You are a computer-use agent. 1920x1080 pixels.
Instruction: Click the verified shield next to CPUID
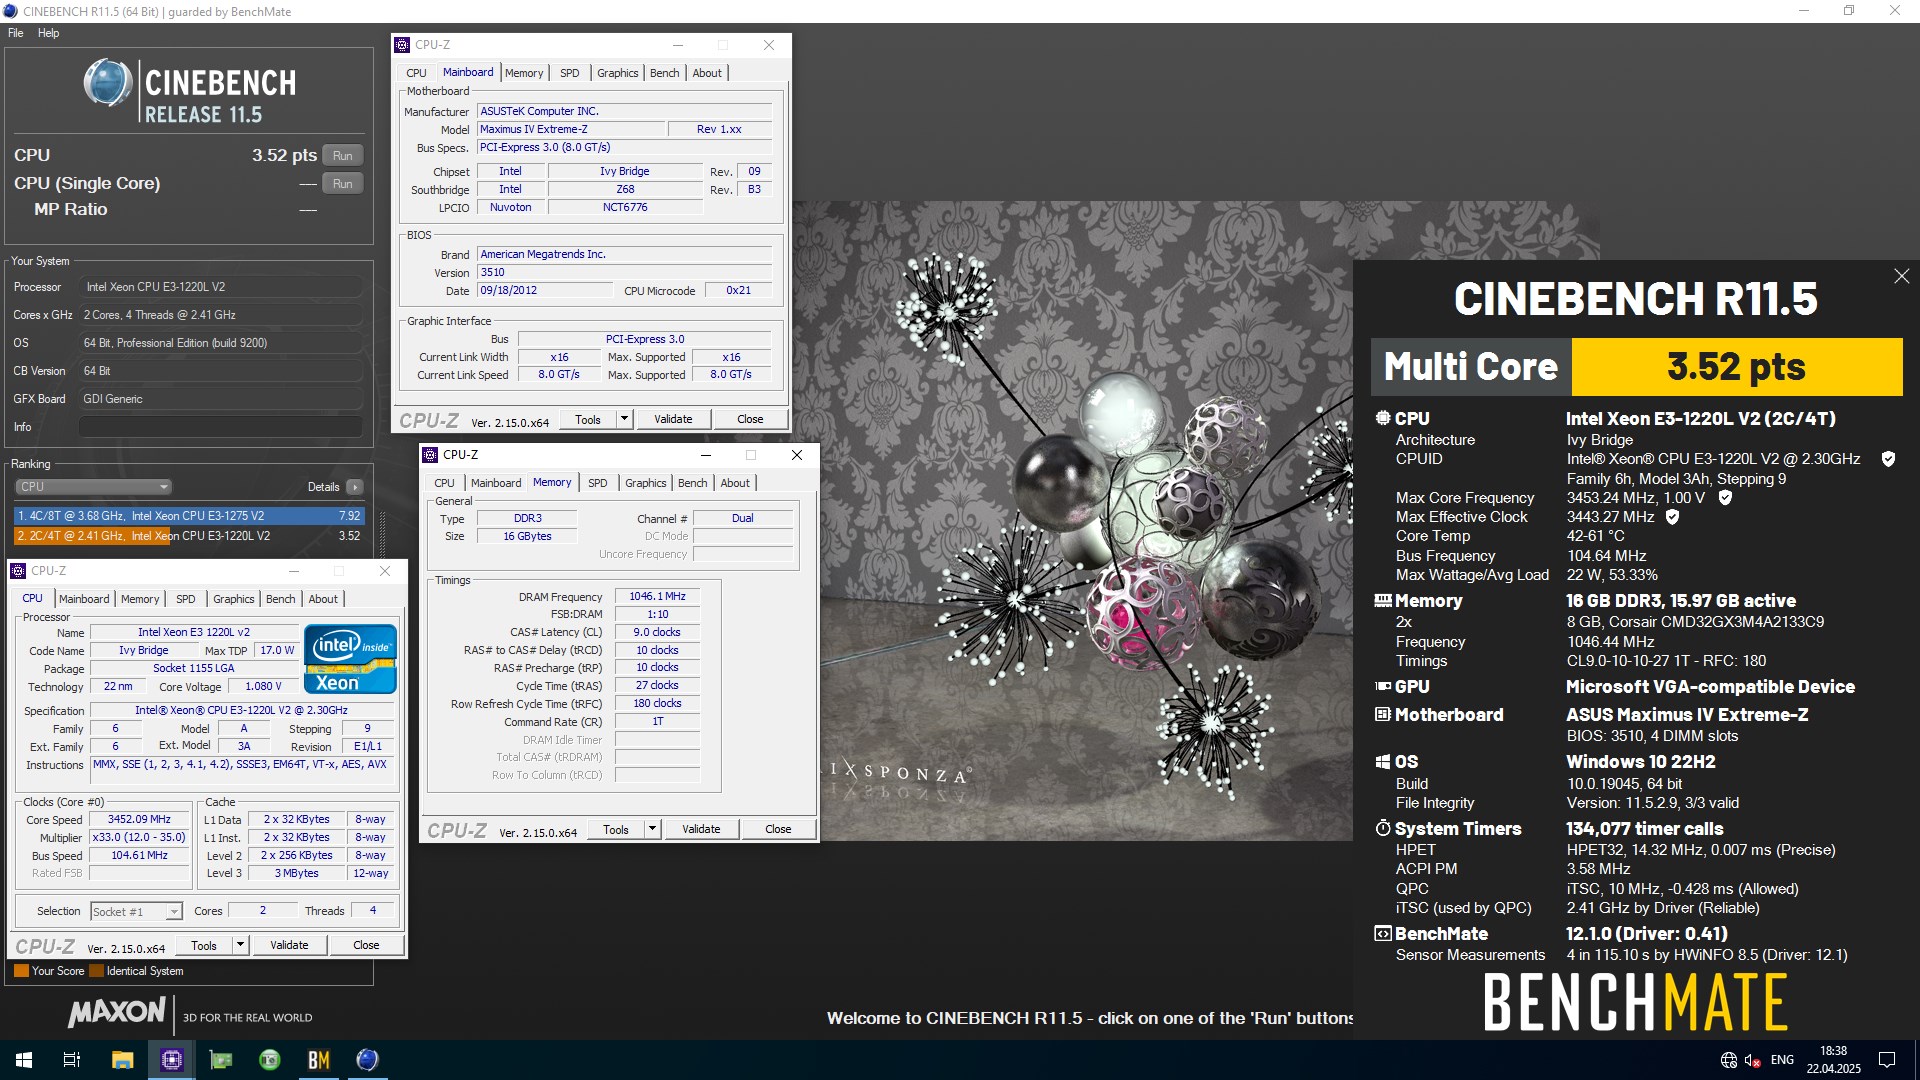tap(1888, 459)
